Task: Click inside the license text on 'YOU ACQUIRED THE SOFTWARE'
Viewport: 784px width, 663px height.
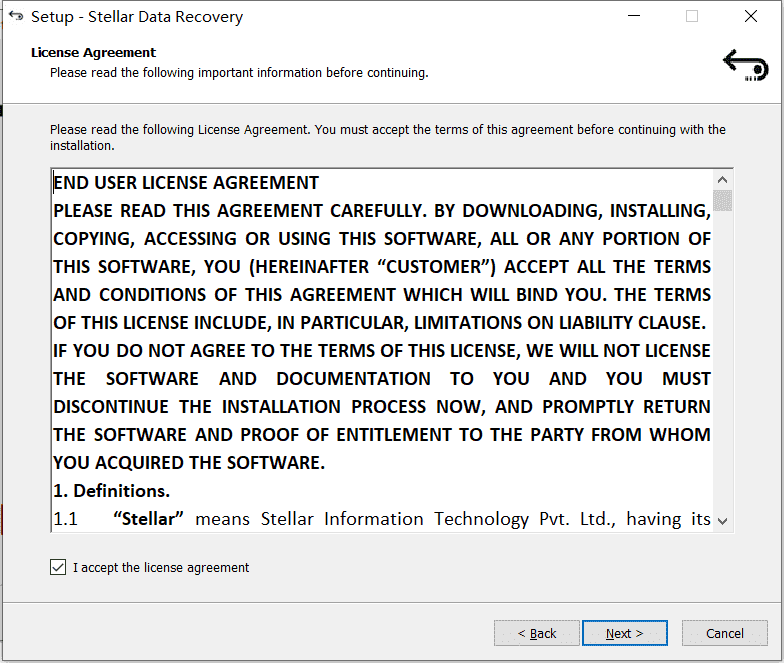Action: [x=189, y=463]
